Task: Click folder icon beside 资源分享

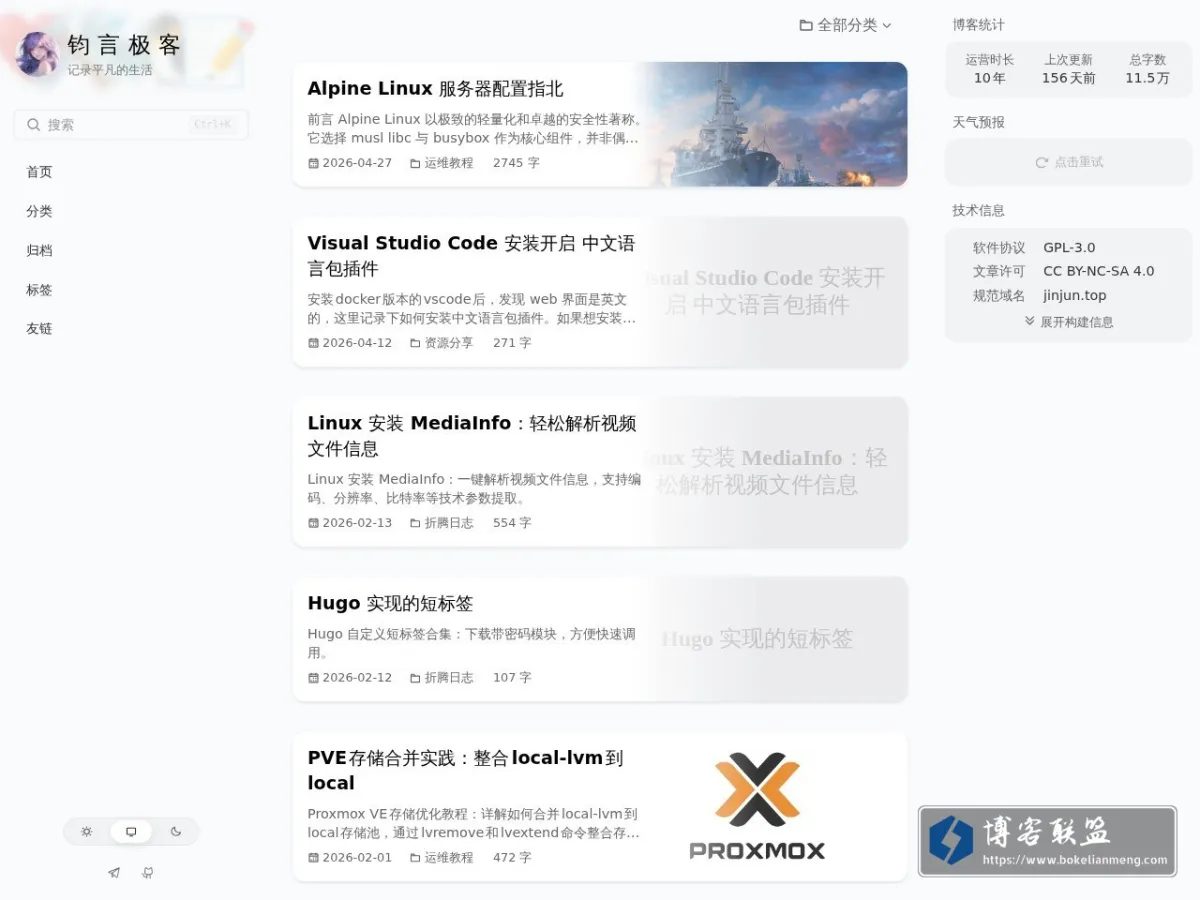Action: 415,343
